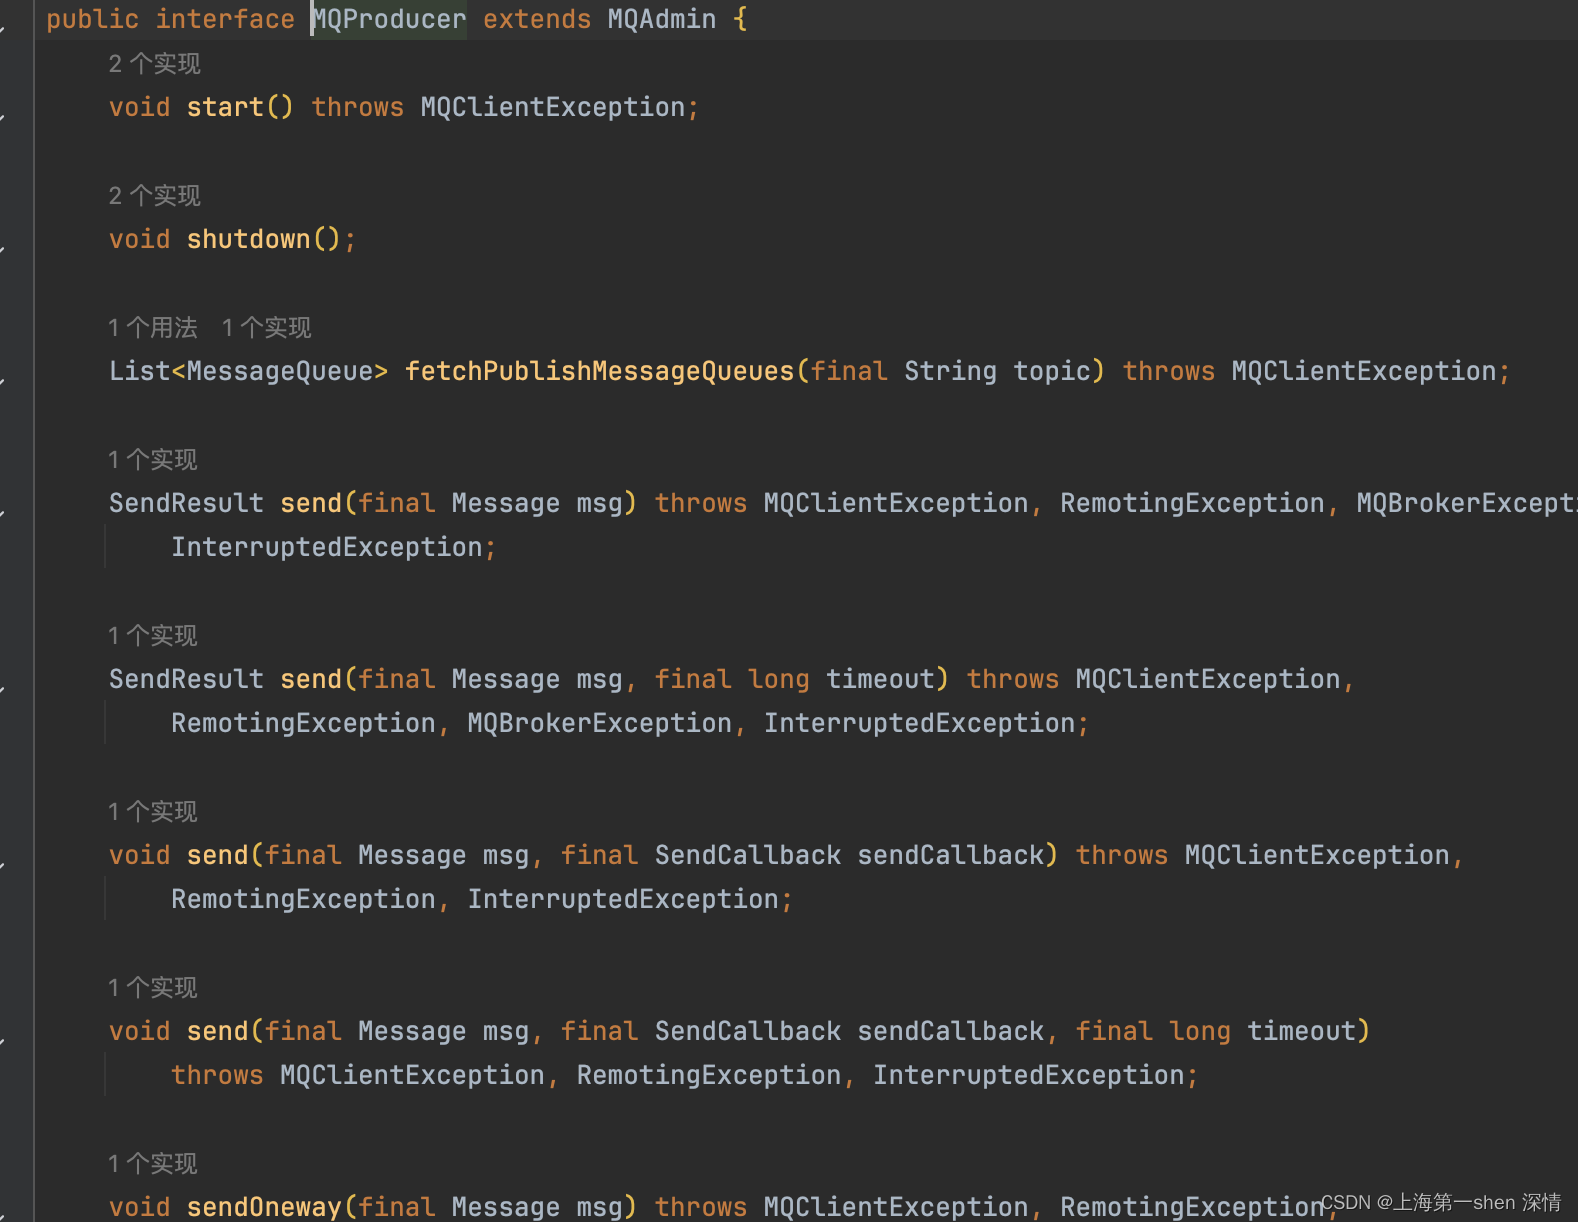Click 'timeout' in the void send callback signature
Screen dimensions: 1578x1222
[1301, 1031]
